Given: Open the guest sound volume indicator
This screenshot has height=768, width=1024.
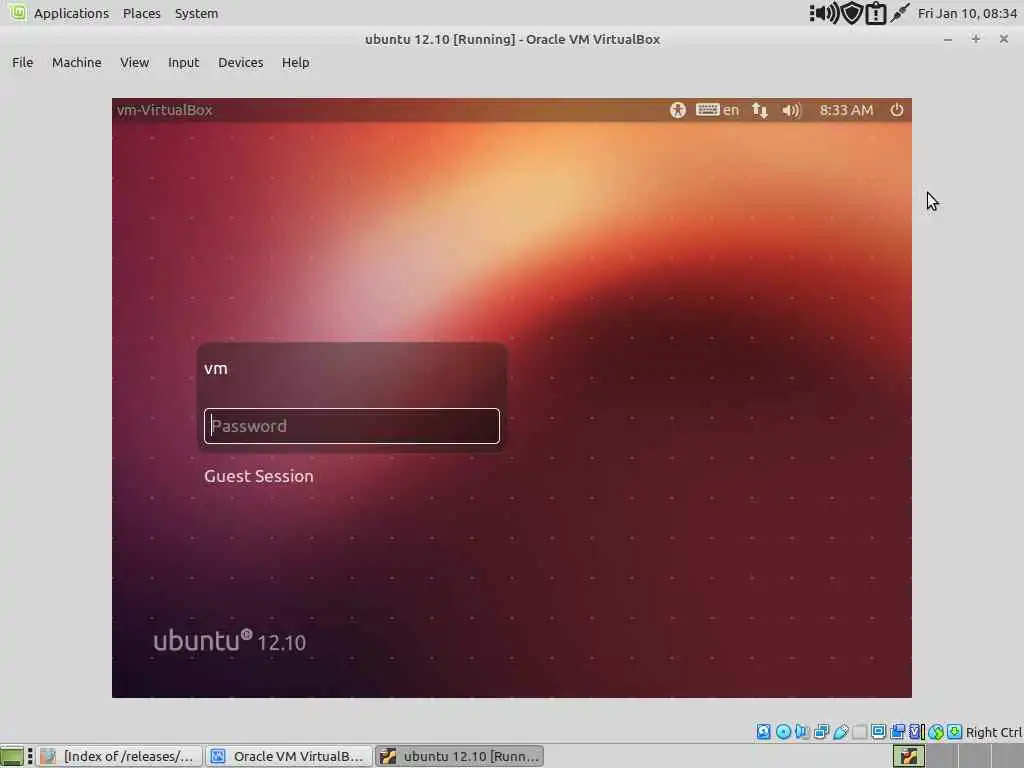Looking at the screenshot, I should (791, 110).
